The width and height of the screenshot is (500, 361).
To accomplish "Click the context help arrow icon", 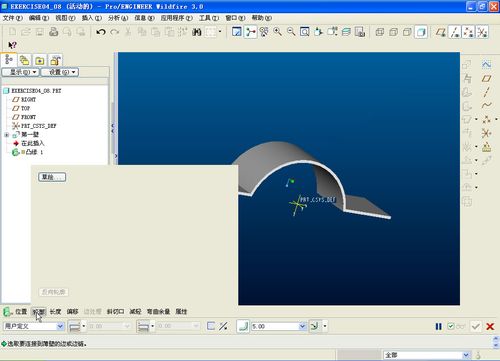I will click(x=12, y=45).
